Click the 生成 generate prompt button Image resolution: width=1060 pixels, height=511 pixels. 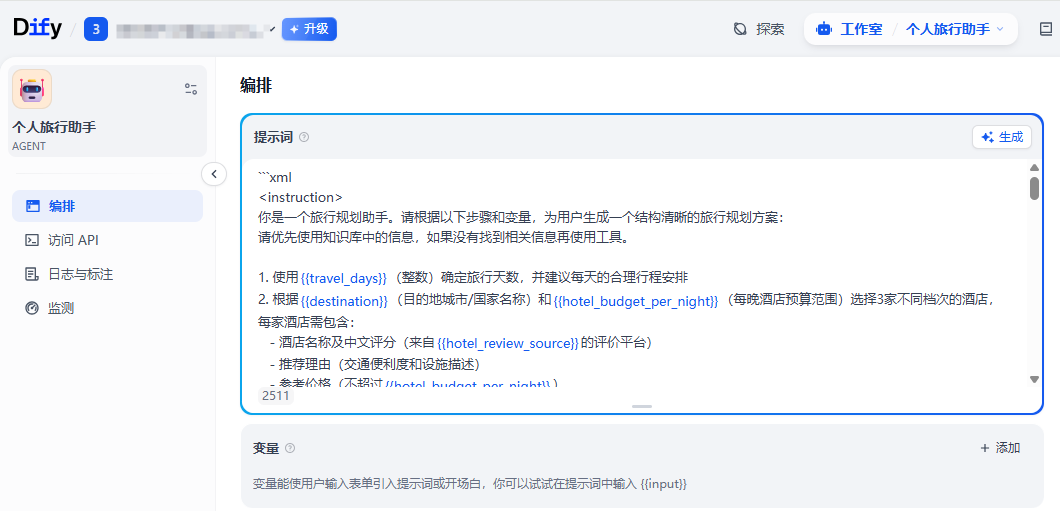[1002, 137]
